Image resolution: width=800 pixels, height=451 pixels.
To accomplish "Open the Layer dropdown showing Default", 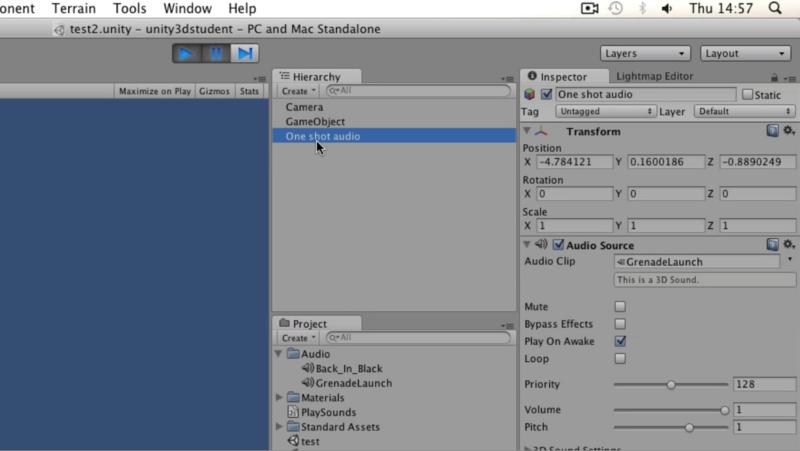I will [x=744, y=111].
